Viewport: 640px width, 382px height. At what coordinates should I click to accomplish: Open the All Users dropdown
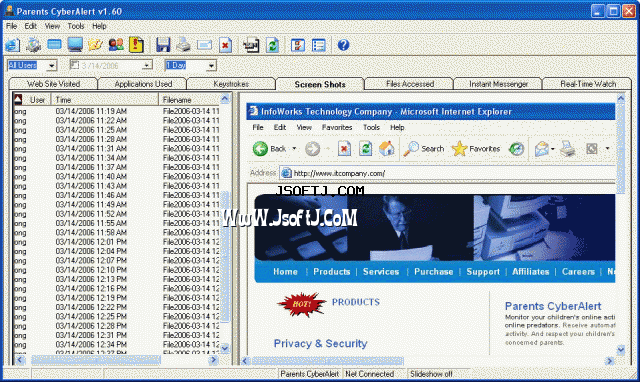(x=52, y=65)
